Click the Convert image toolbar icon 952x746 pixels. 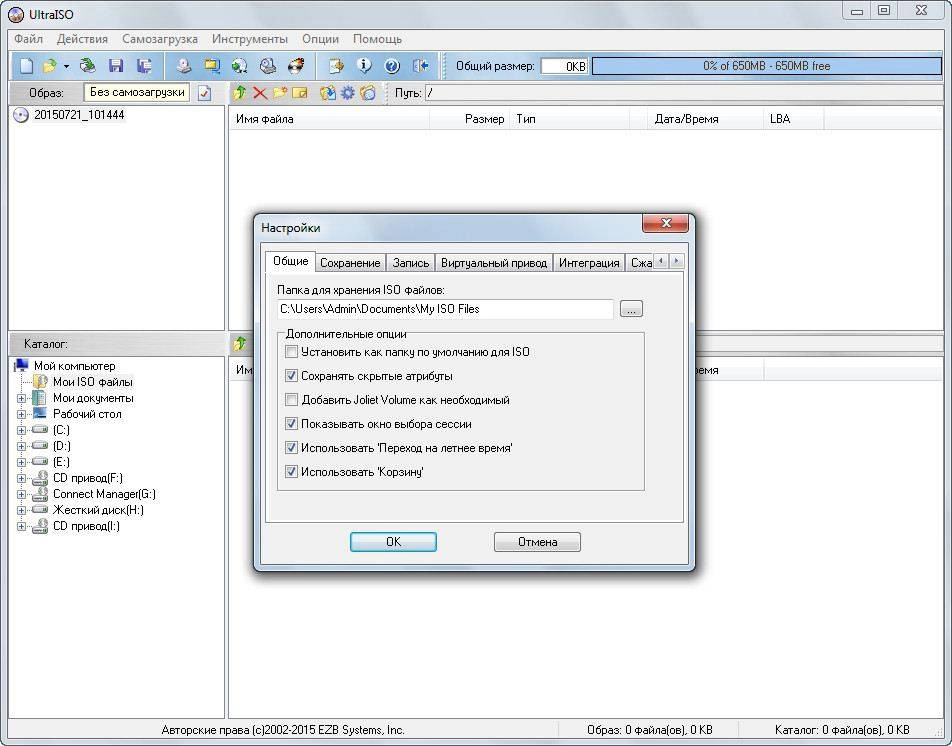(240, 66)
